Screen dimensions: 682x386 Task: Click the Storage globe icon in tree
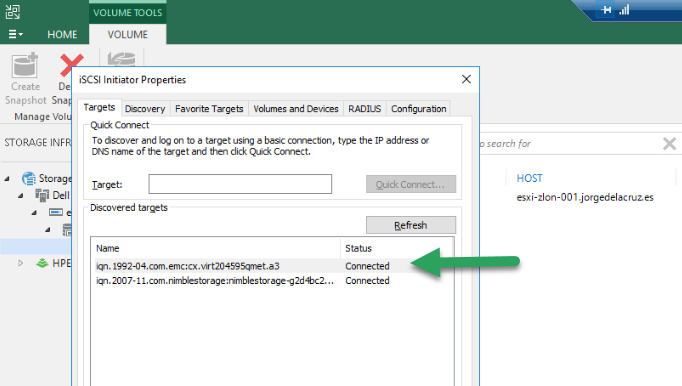pos(29,178)
